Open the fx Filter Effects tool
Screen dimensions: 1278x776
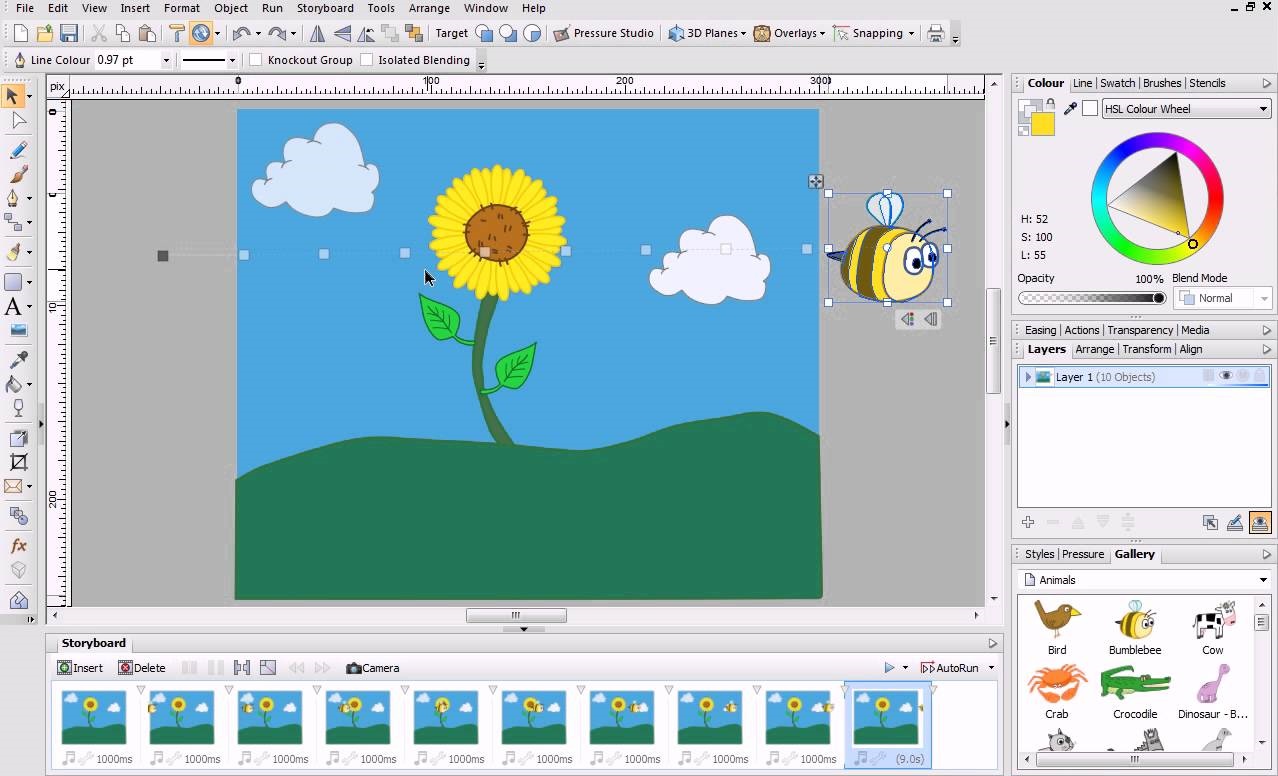point(18,546)
